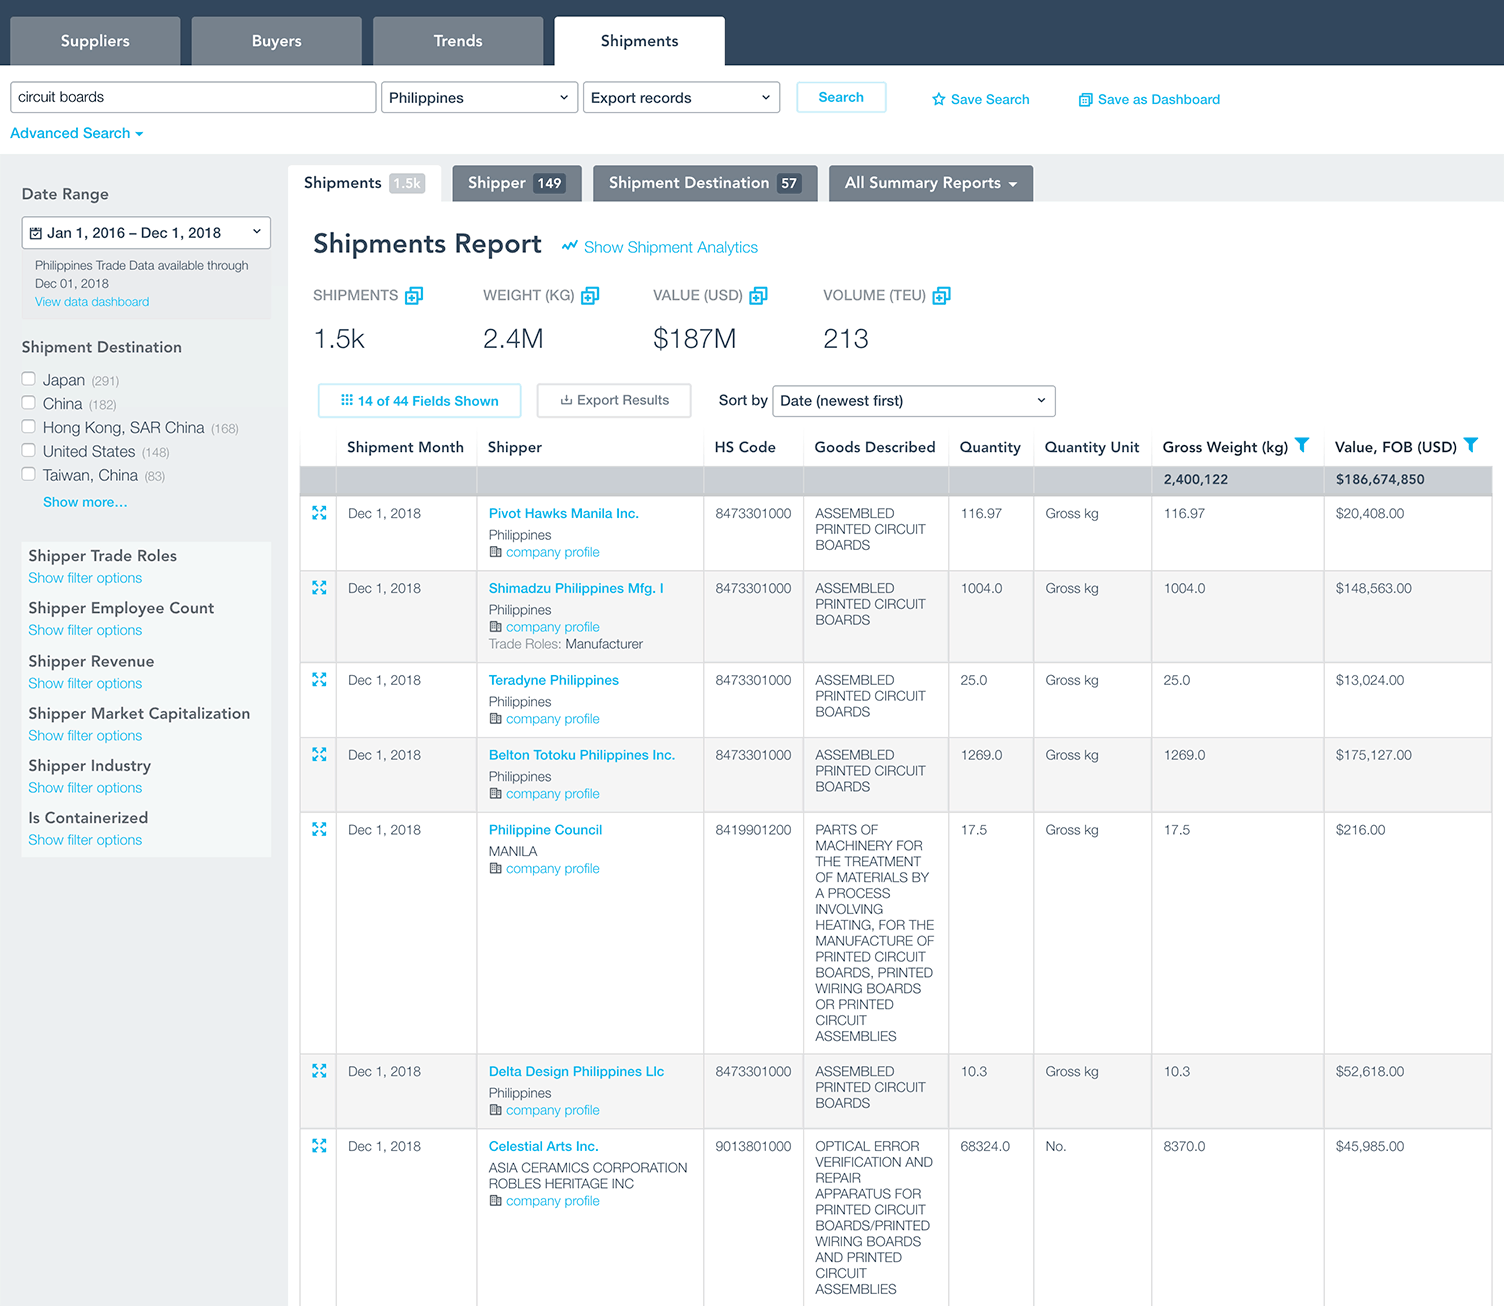Click the Shipment Month column header
The width and height of the screenshot is (1504, 1306).
[405, 447]
